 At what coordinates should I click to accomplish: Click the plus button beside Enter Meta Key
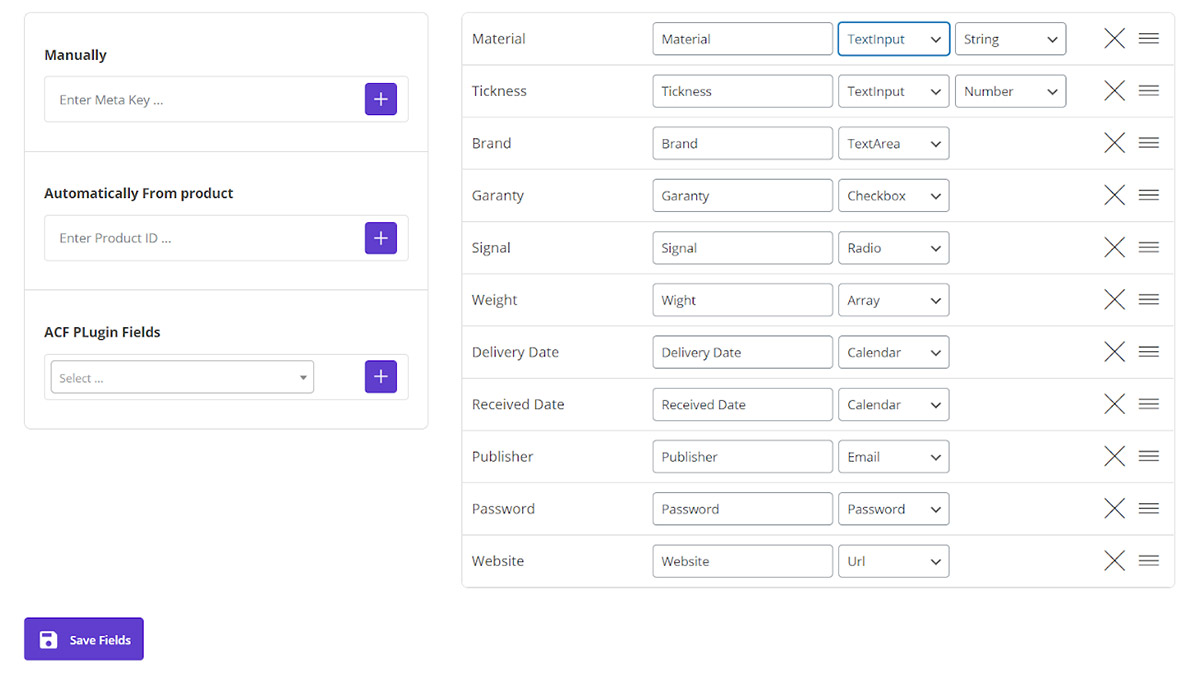pyautogui.click(x=380, y=100)
